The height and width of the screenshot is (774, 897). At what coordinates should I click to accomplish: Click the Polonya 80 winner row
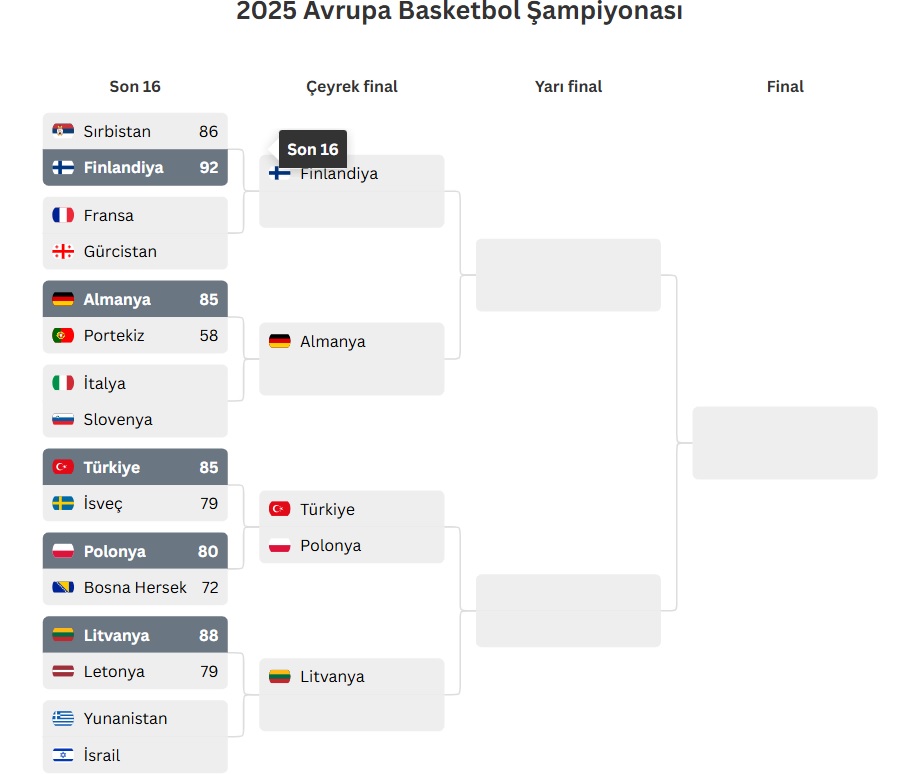pyautogui.click(x=135, y=551)
